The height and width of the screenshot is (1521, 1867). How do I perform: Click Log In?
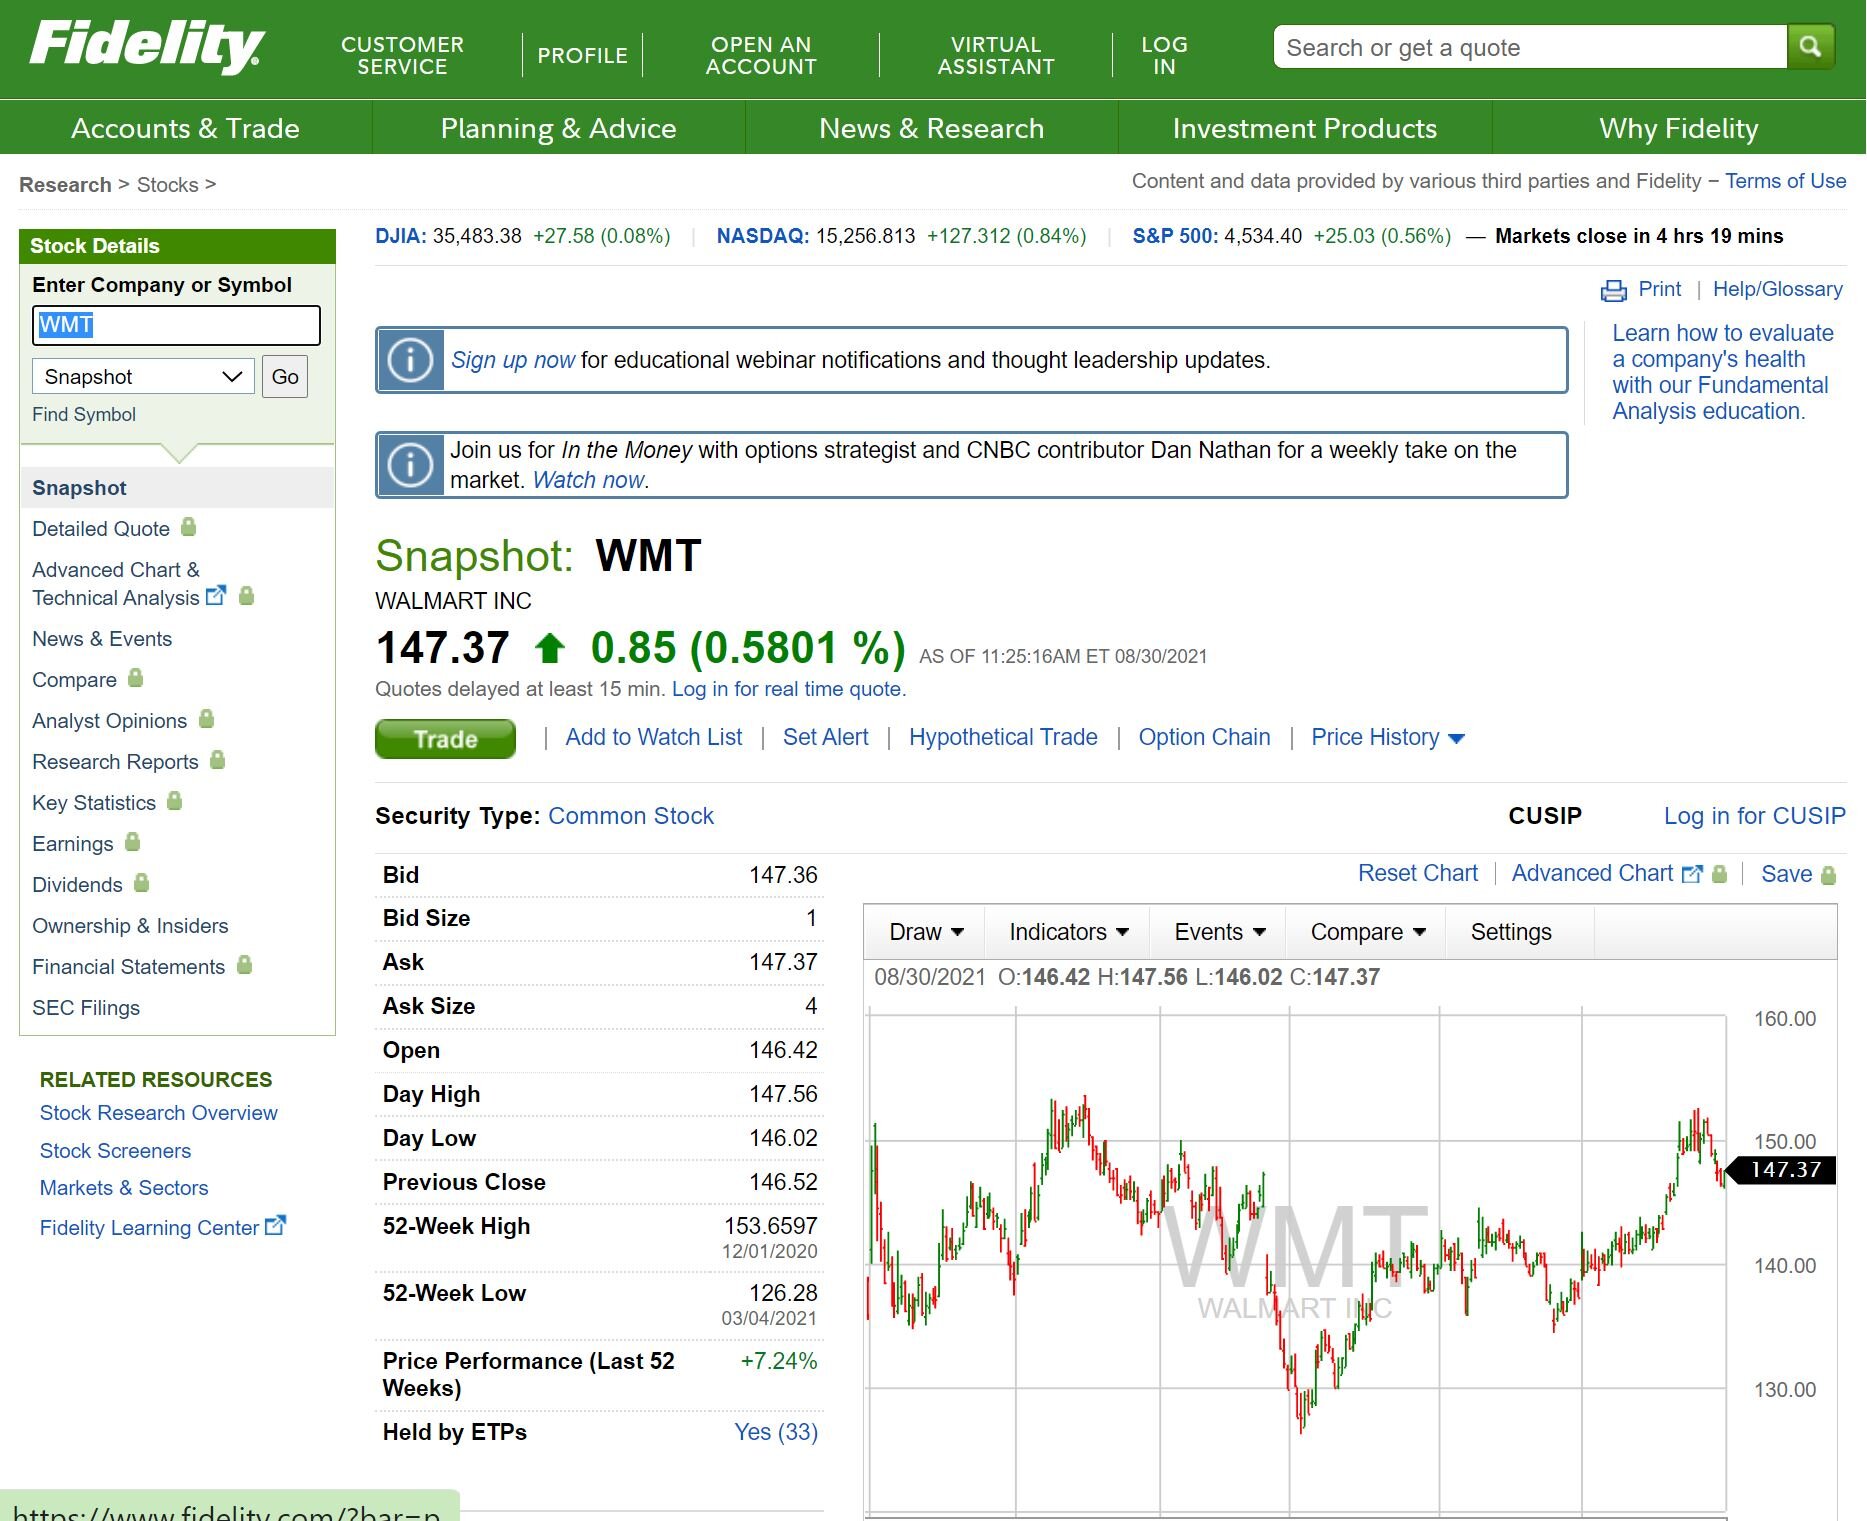click(x=1164, y=55)
